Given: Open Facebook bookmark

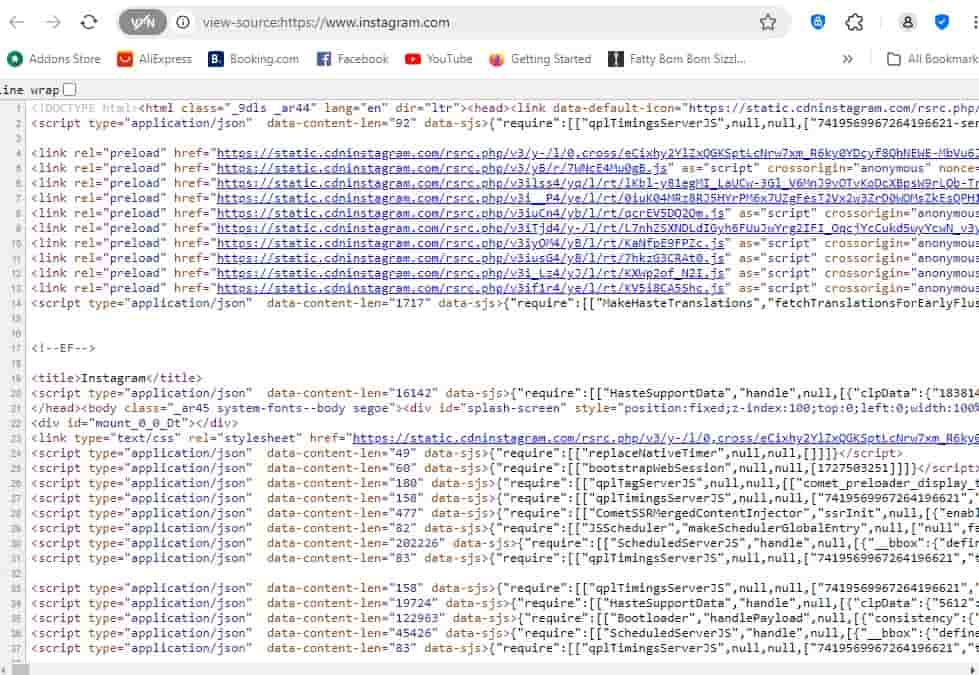Looking at the screenshot, I should coord(353,59).
